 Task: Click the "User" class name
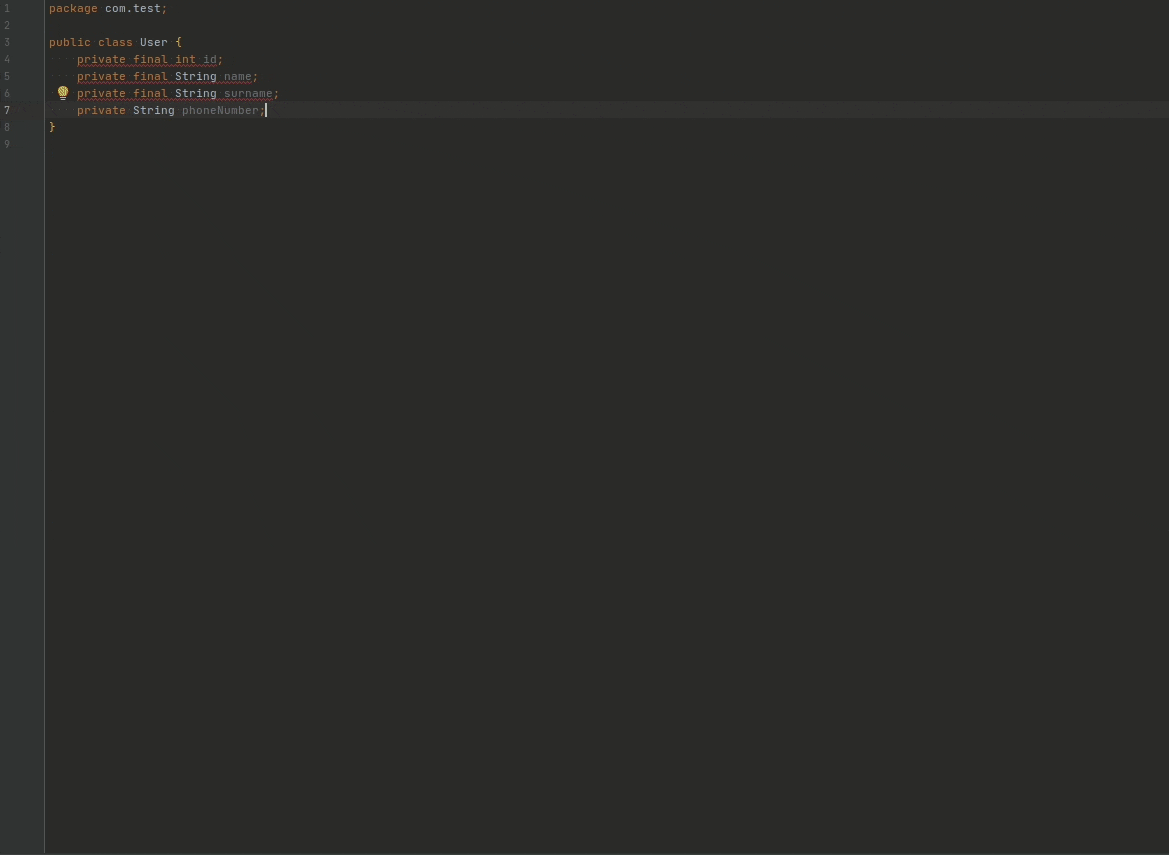[153, 42]
